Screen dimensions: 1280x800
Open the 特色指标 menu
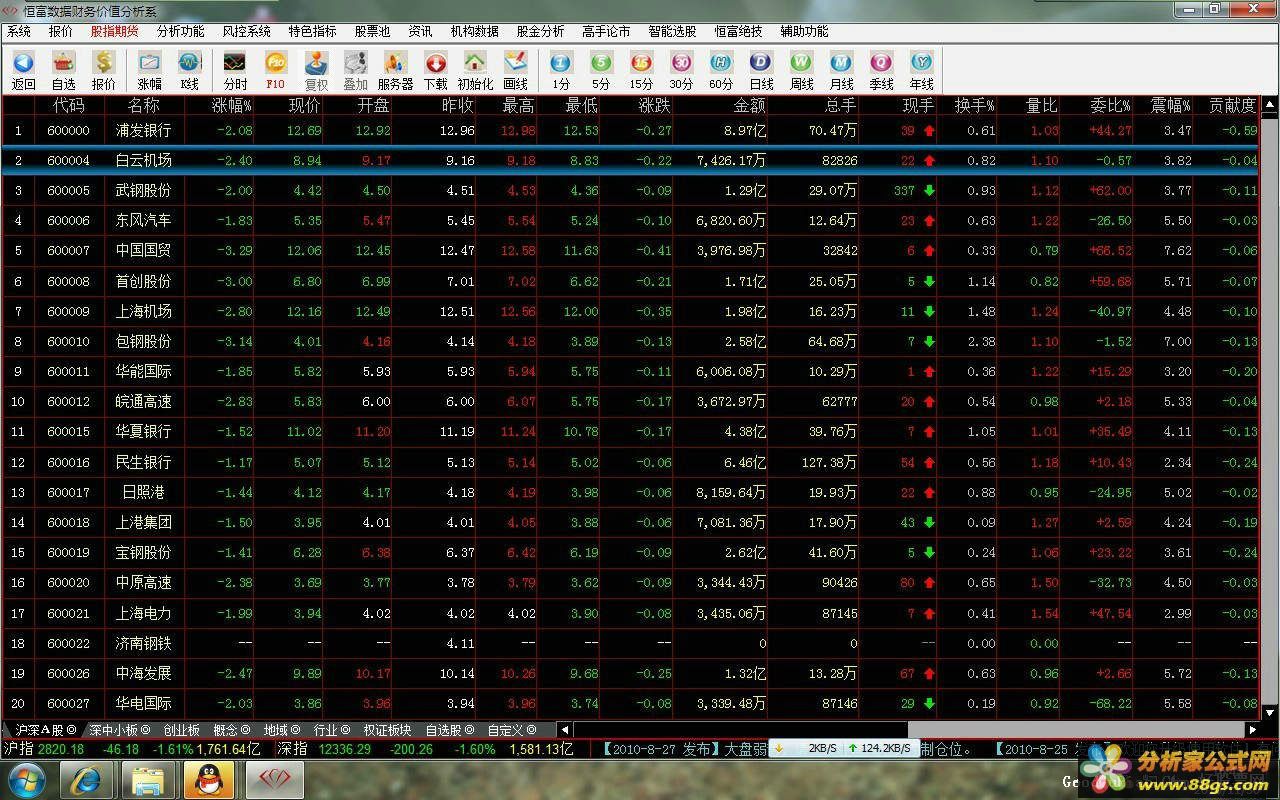pos(312,32)
